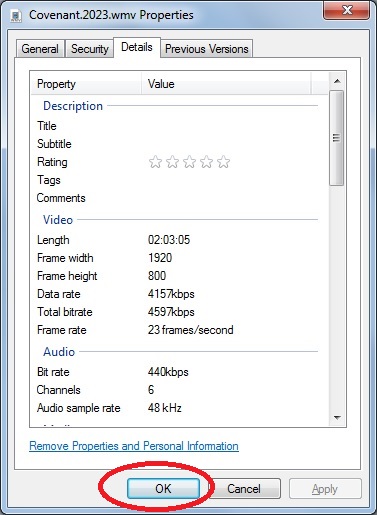Screen dimensions: 377x515
Task: Select the Comments property row
Action: coord(177,198)
